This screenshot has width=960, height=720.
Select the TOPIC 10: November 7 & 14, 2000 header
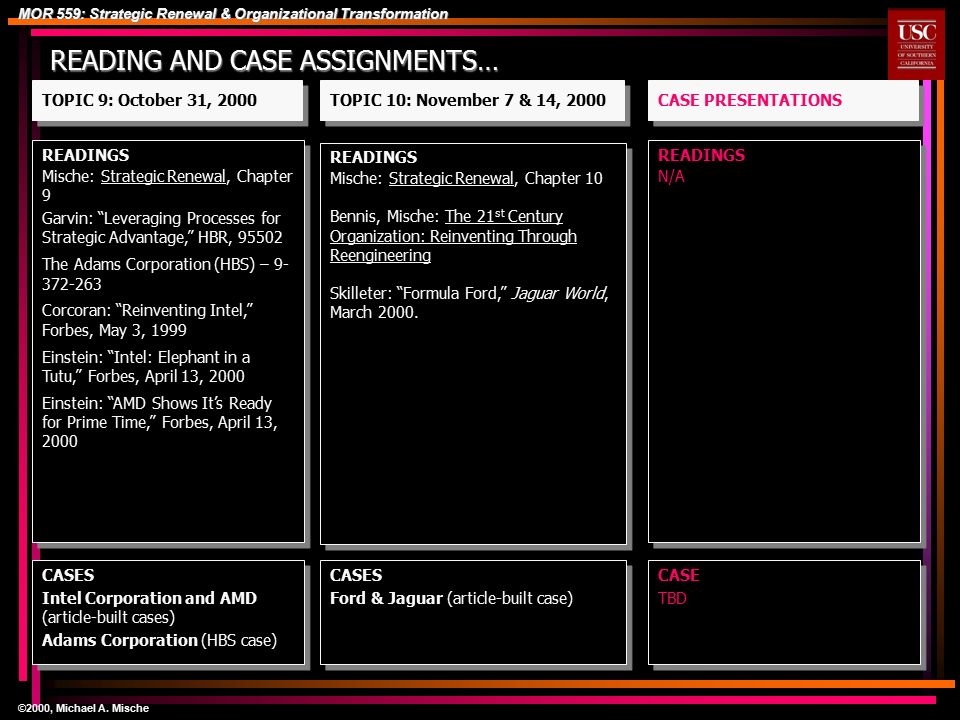(x=473, y=100)
